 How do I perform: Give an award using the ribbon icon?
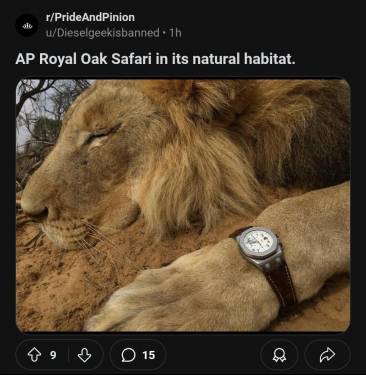[x=279, y=355]
